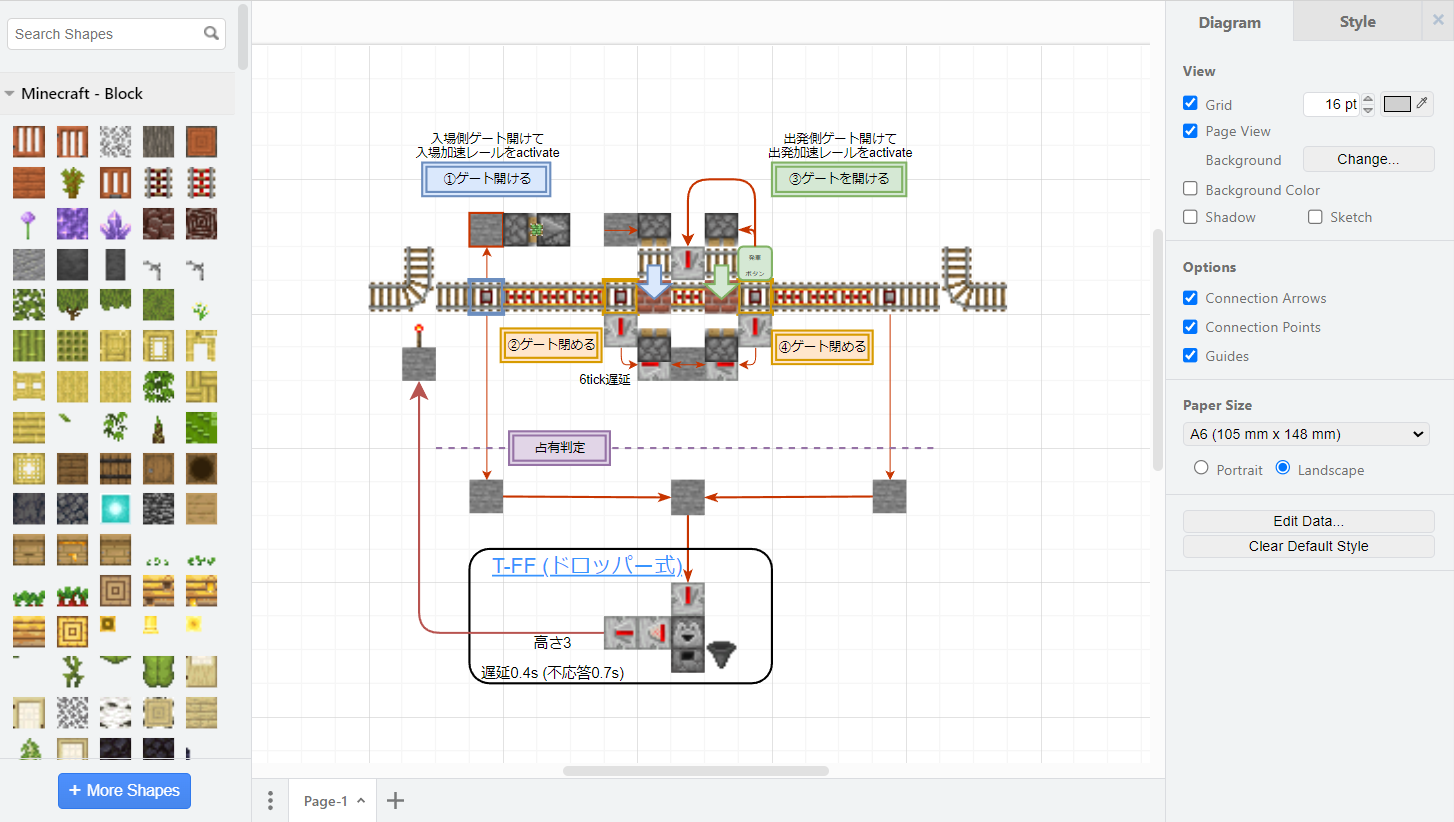Image resolution: width=1454 pixels, height=822 pixels.
Task: Select the Portrait orientation radio button
Action: (x=1201, y=468)
